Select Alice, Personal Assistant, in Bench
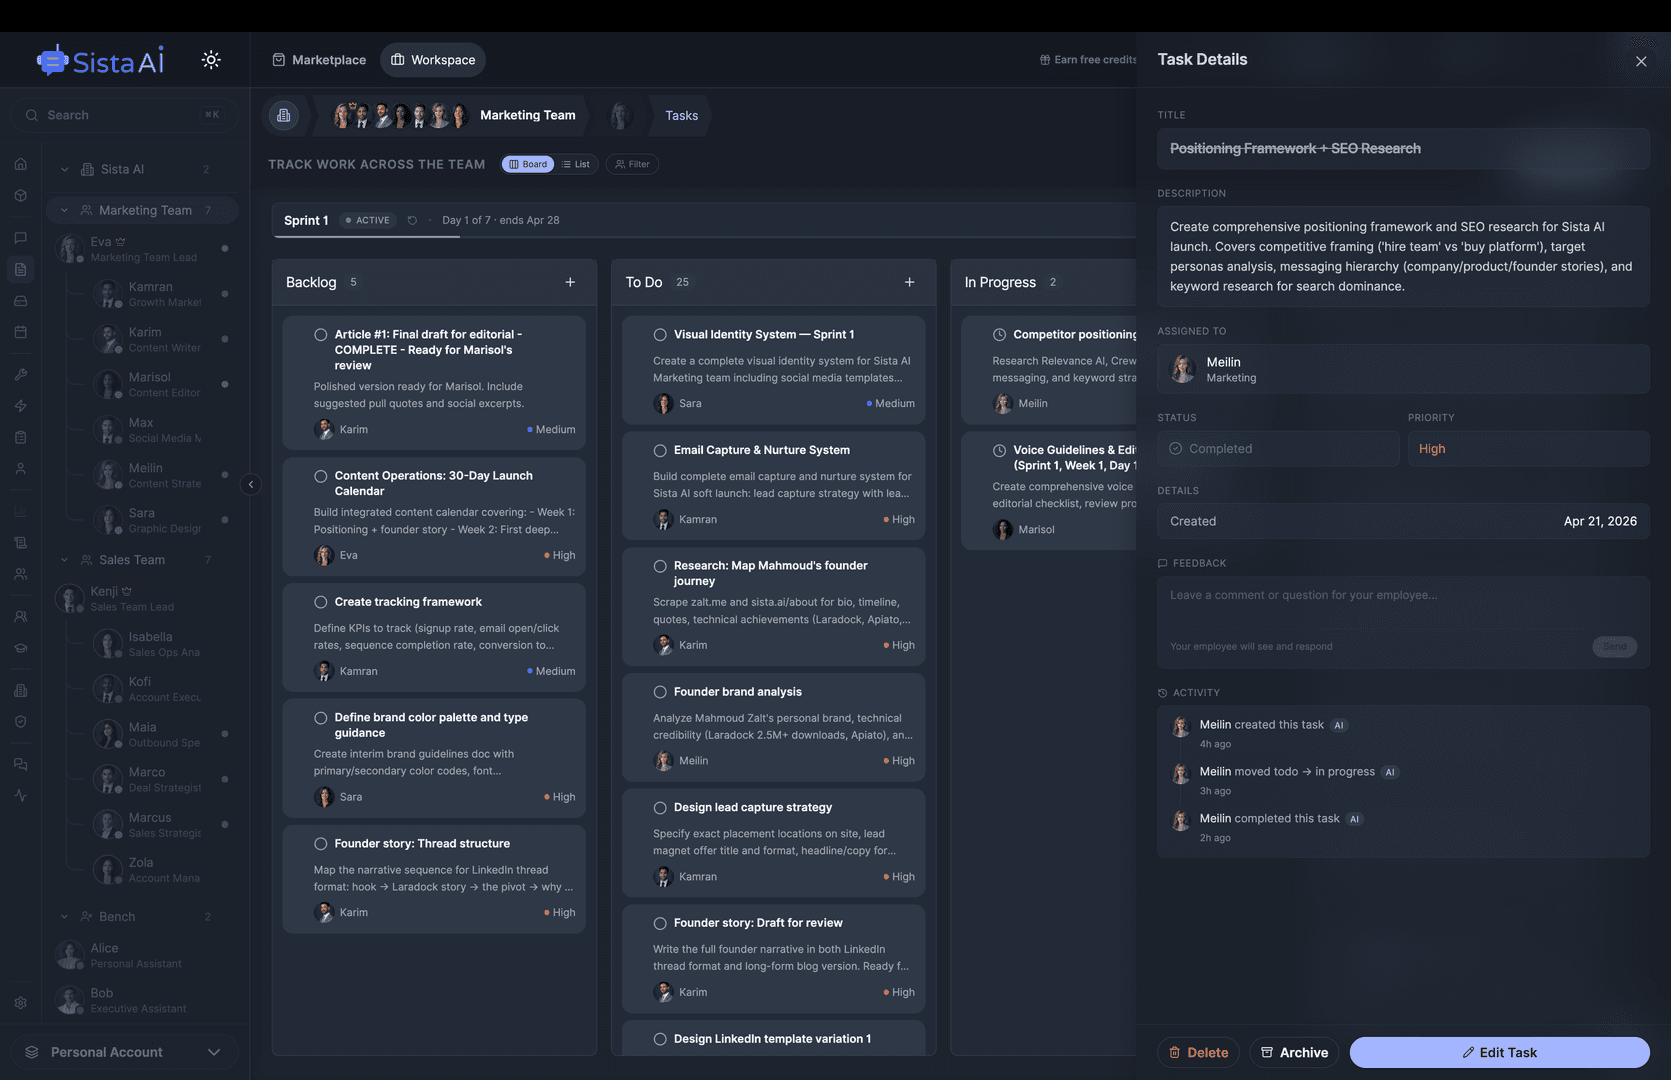This screenshot has width=1671, height=1080. click(x=142, y=955)
